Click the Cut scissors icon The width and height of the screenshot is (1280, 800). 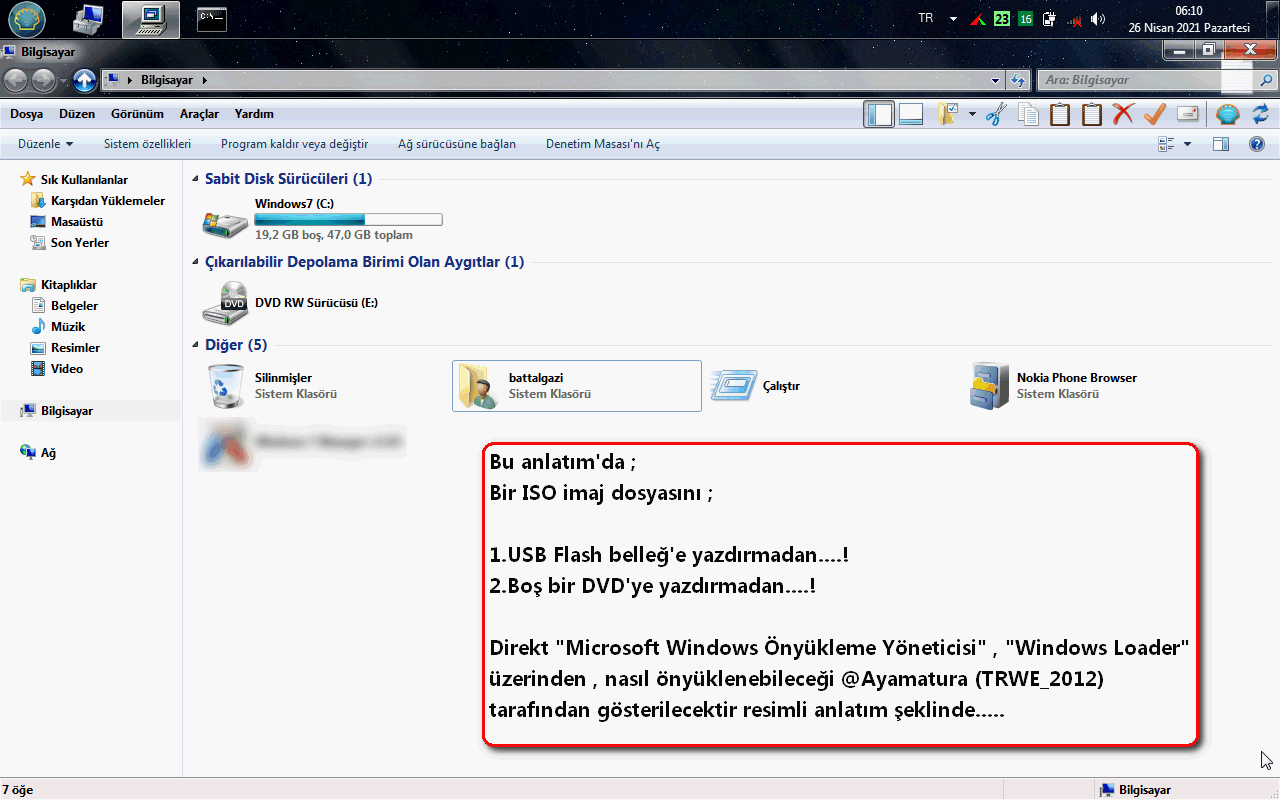click(x=996, y=114)
